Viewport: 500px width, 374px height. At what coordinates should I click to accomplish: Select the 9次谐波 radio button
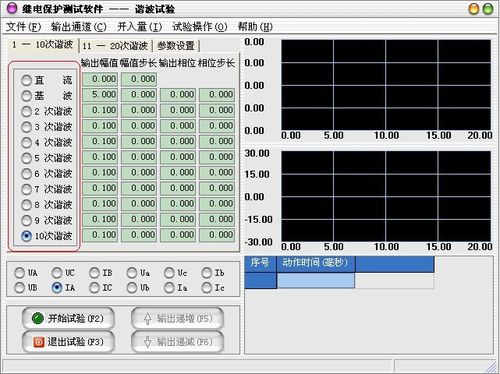click(x=26, y=220)
